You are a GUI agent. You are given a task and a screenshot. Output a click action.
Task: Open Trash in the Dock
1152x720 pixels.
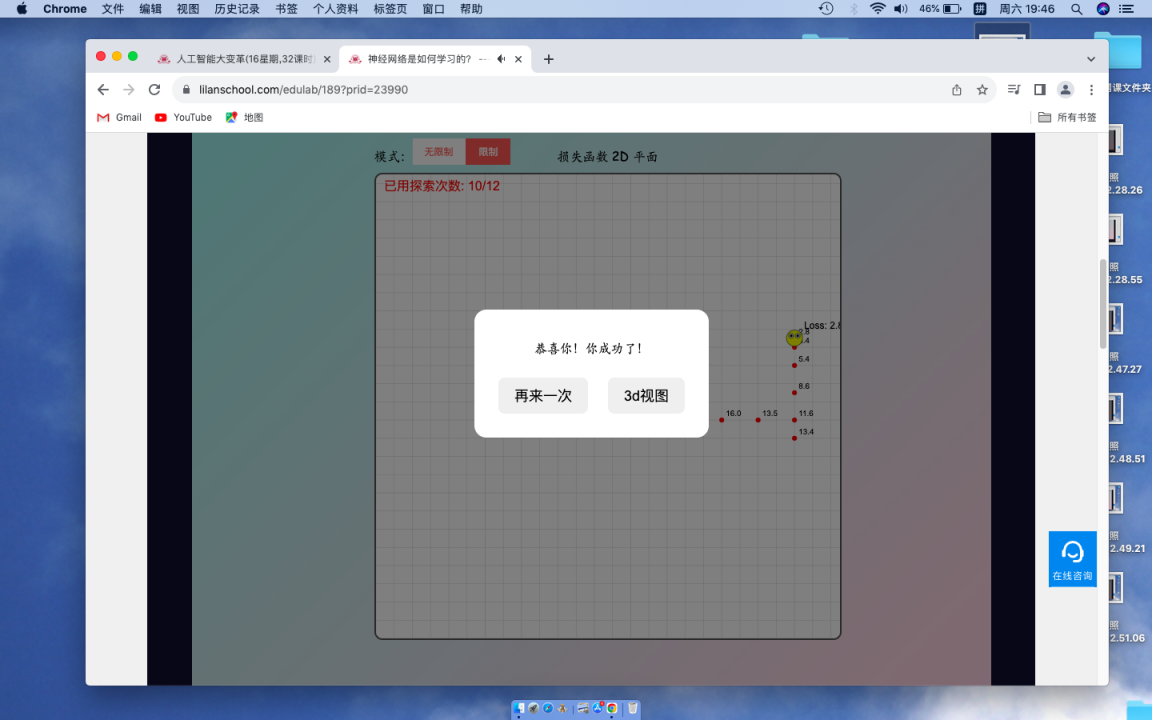point(633,708)
